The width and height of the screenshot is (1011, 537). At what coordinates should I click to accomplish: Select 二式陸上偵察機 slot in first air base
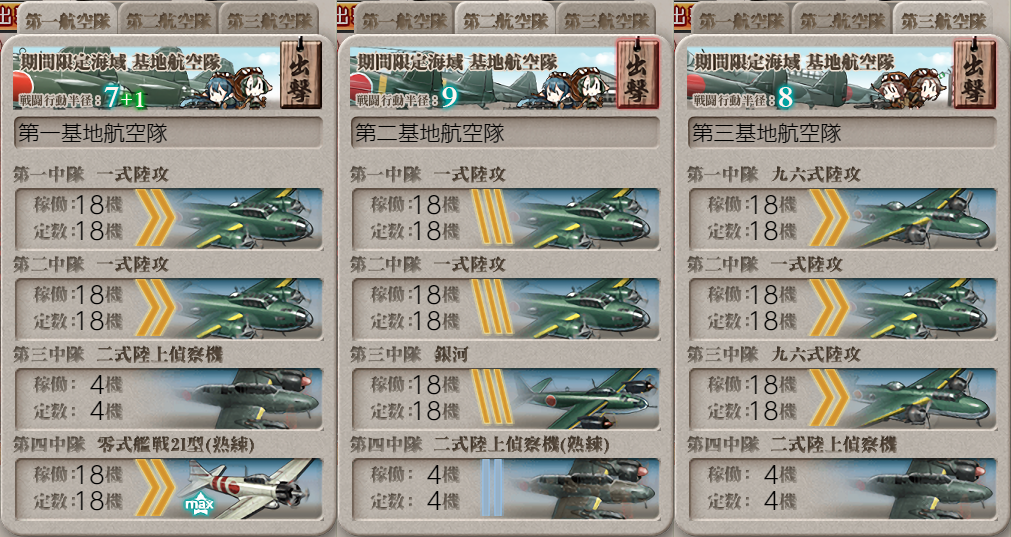tap(168, 398)
